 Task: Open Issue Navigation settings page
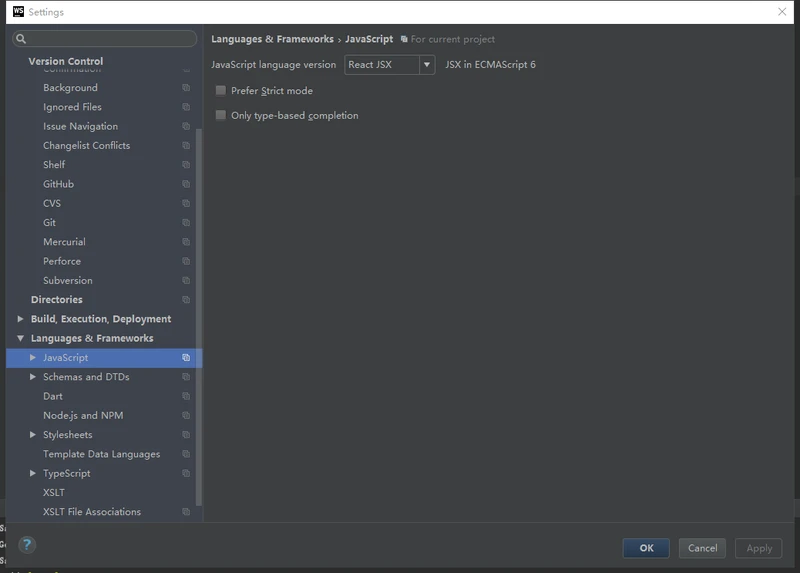pyautogui.click(x=81, y=127)
